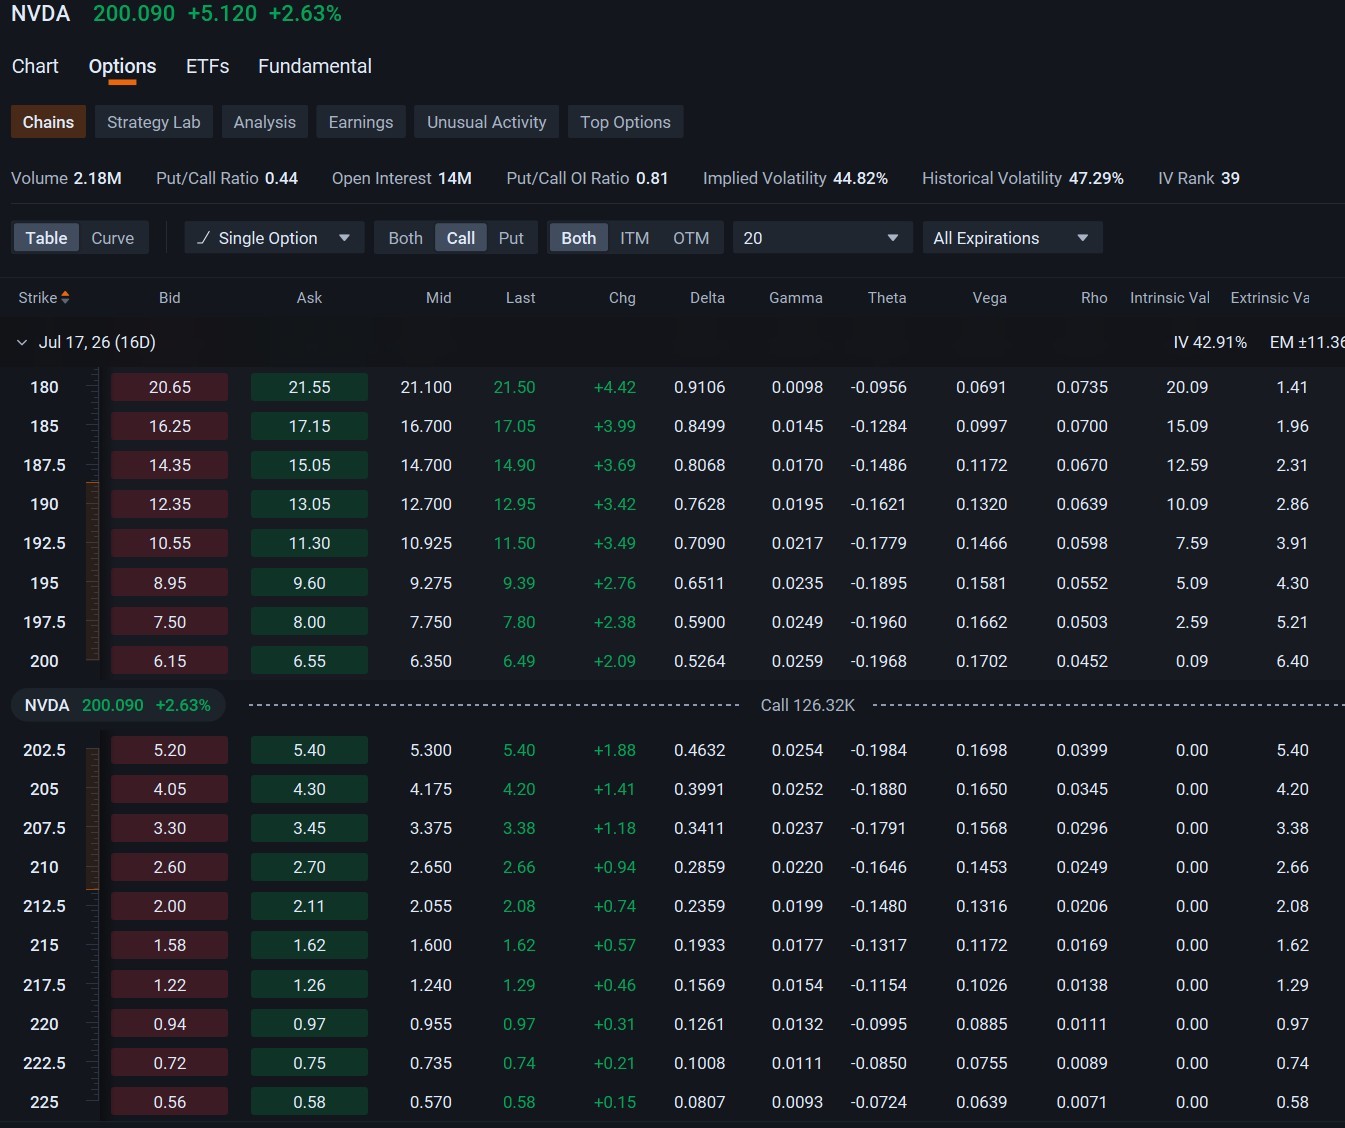1345x1128 pixels.
Task: Switch to Table view
Action: (x=46, y=238)
